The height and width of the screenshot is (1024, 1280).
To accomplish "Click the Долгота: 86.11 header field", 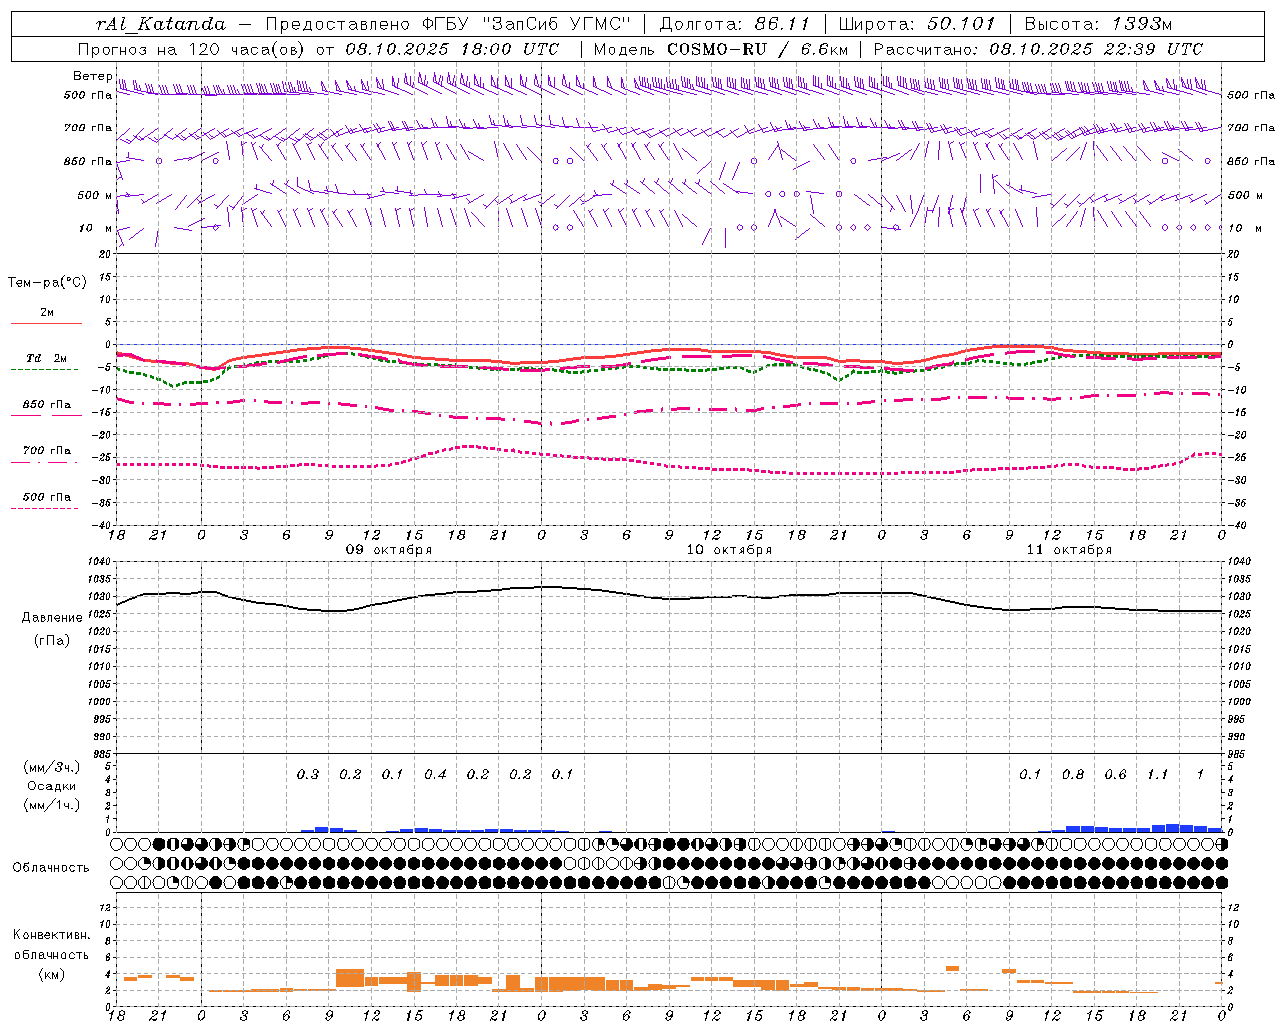I will point(734,24).
